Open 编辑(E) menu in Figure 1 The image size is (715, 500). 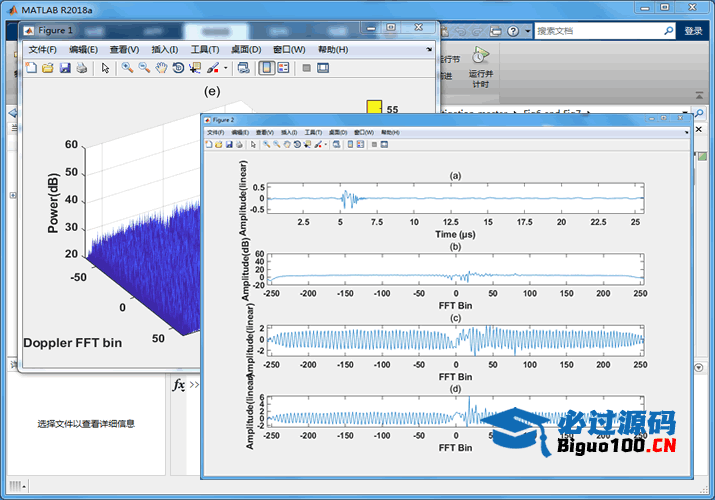click(x=83, y=49)
